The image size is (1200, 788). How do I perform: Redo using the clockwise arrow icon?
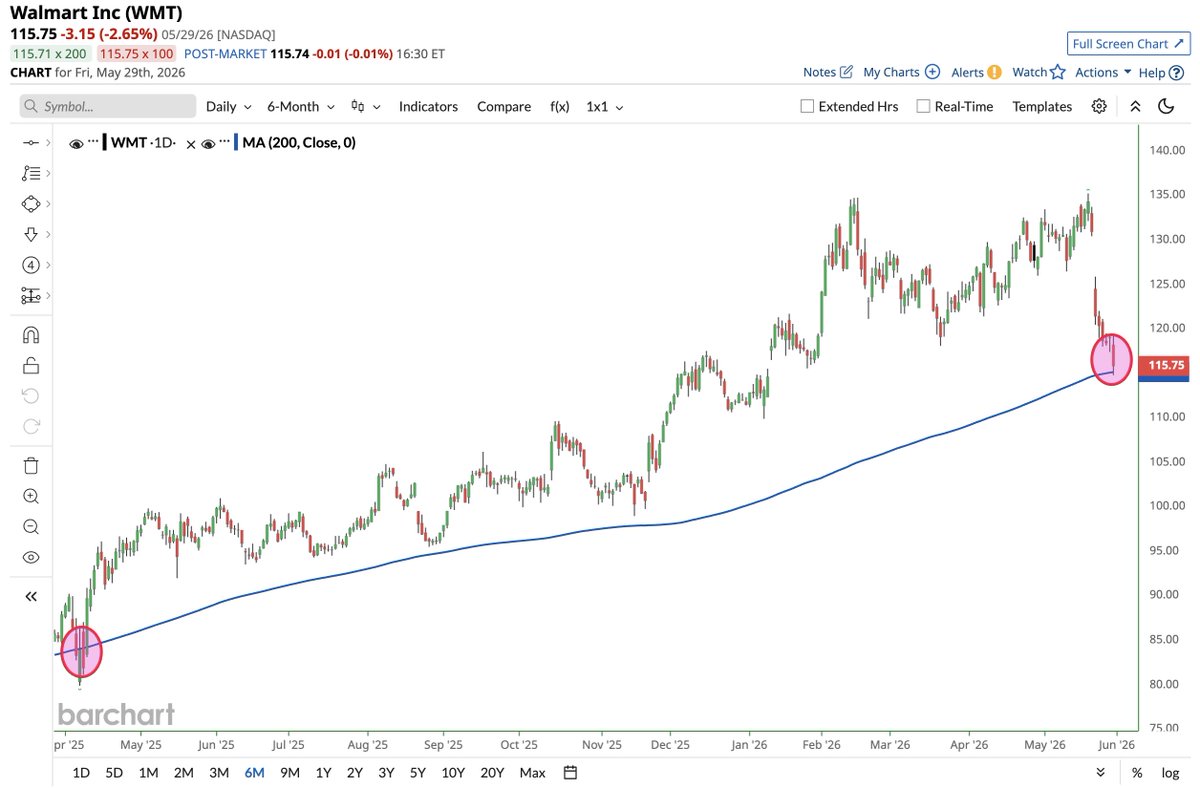click(x=30, y=426)
